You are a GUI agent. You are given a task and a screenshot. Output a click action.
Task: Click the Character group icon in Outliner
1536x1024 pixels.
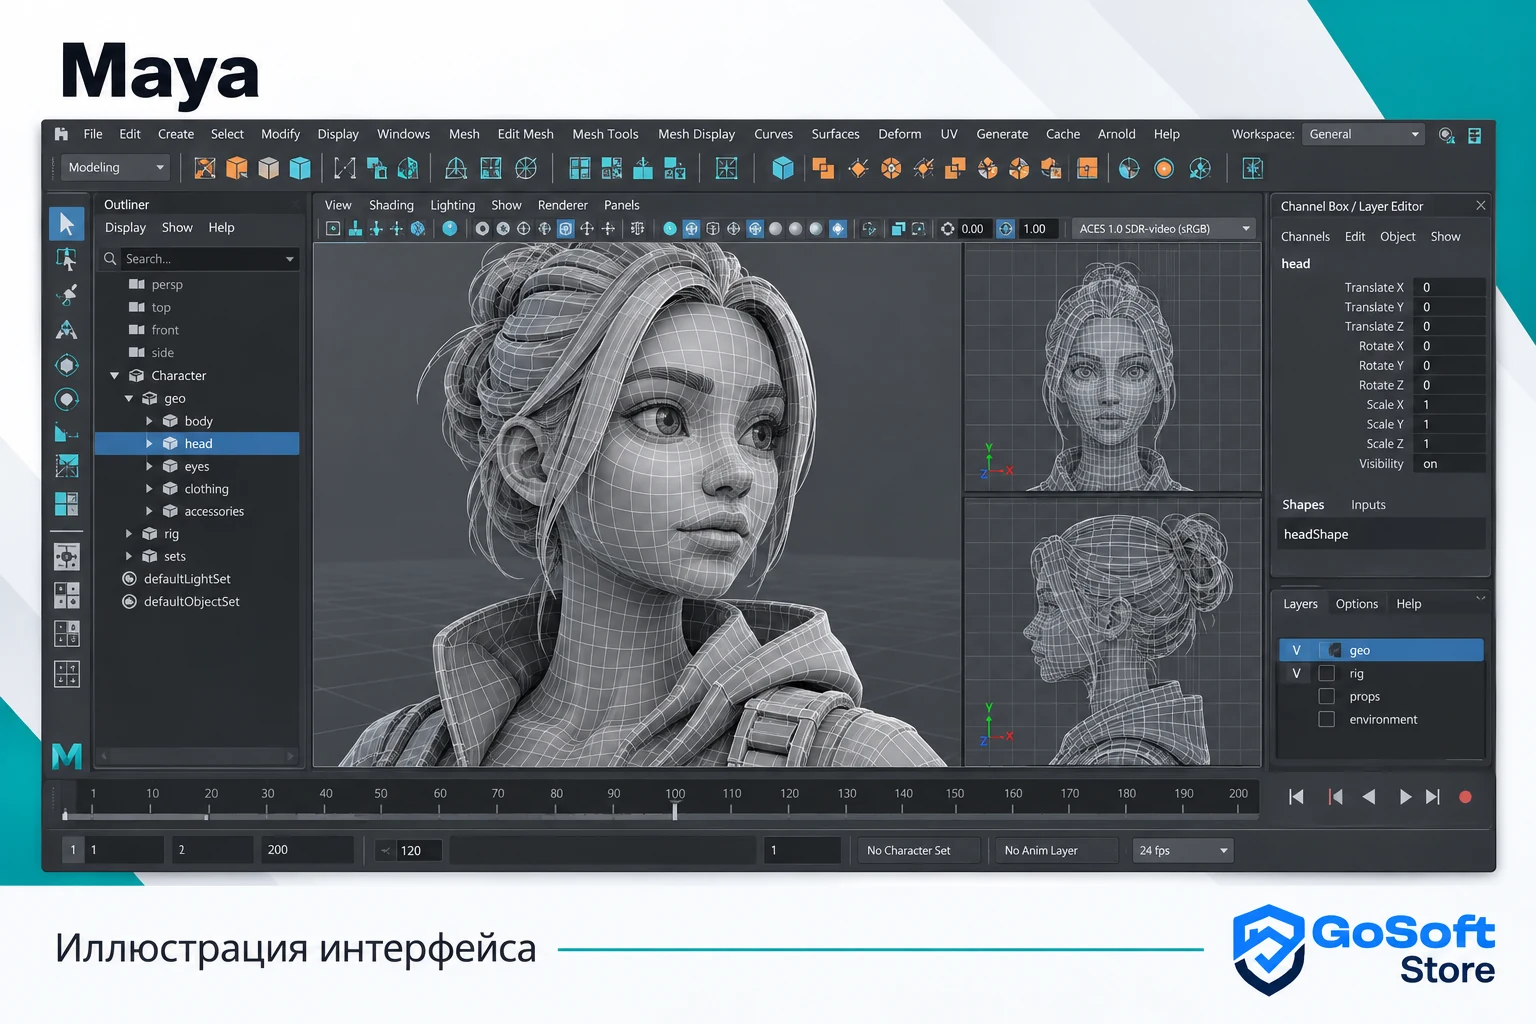(137, 376)
